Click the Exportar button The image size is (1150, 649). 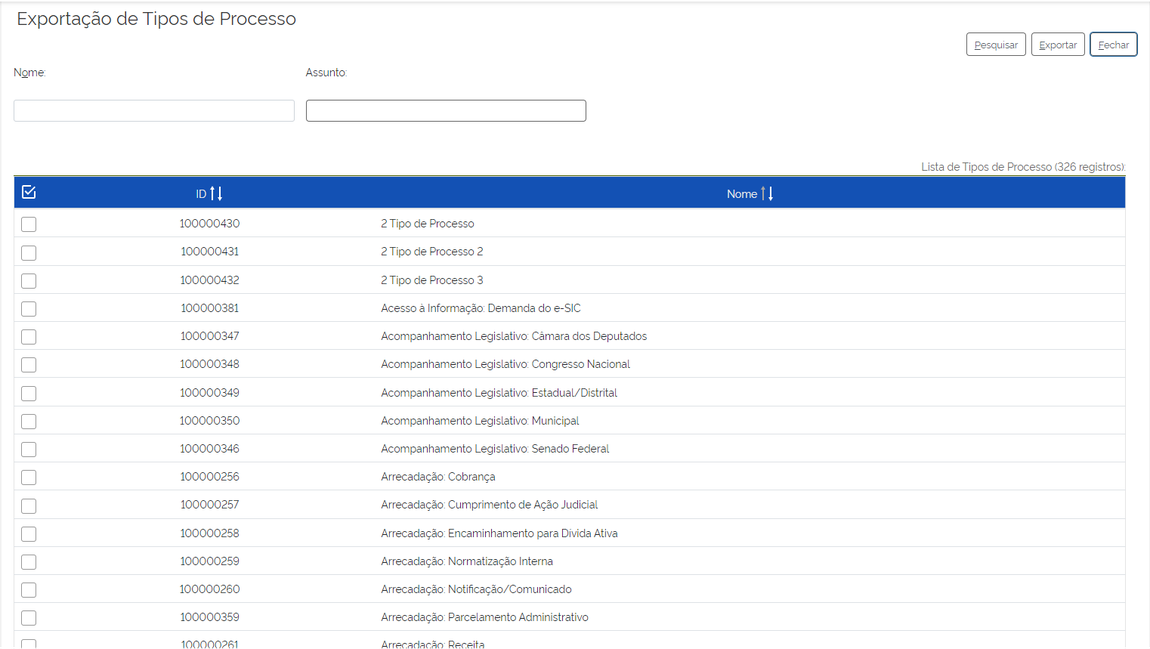click(x=1057, y=45)
